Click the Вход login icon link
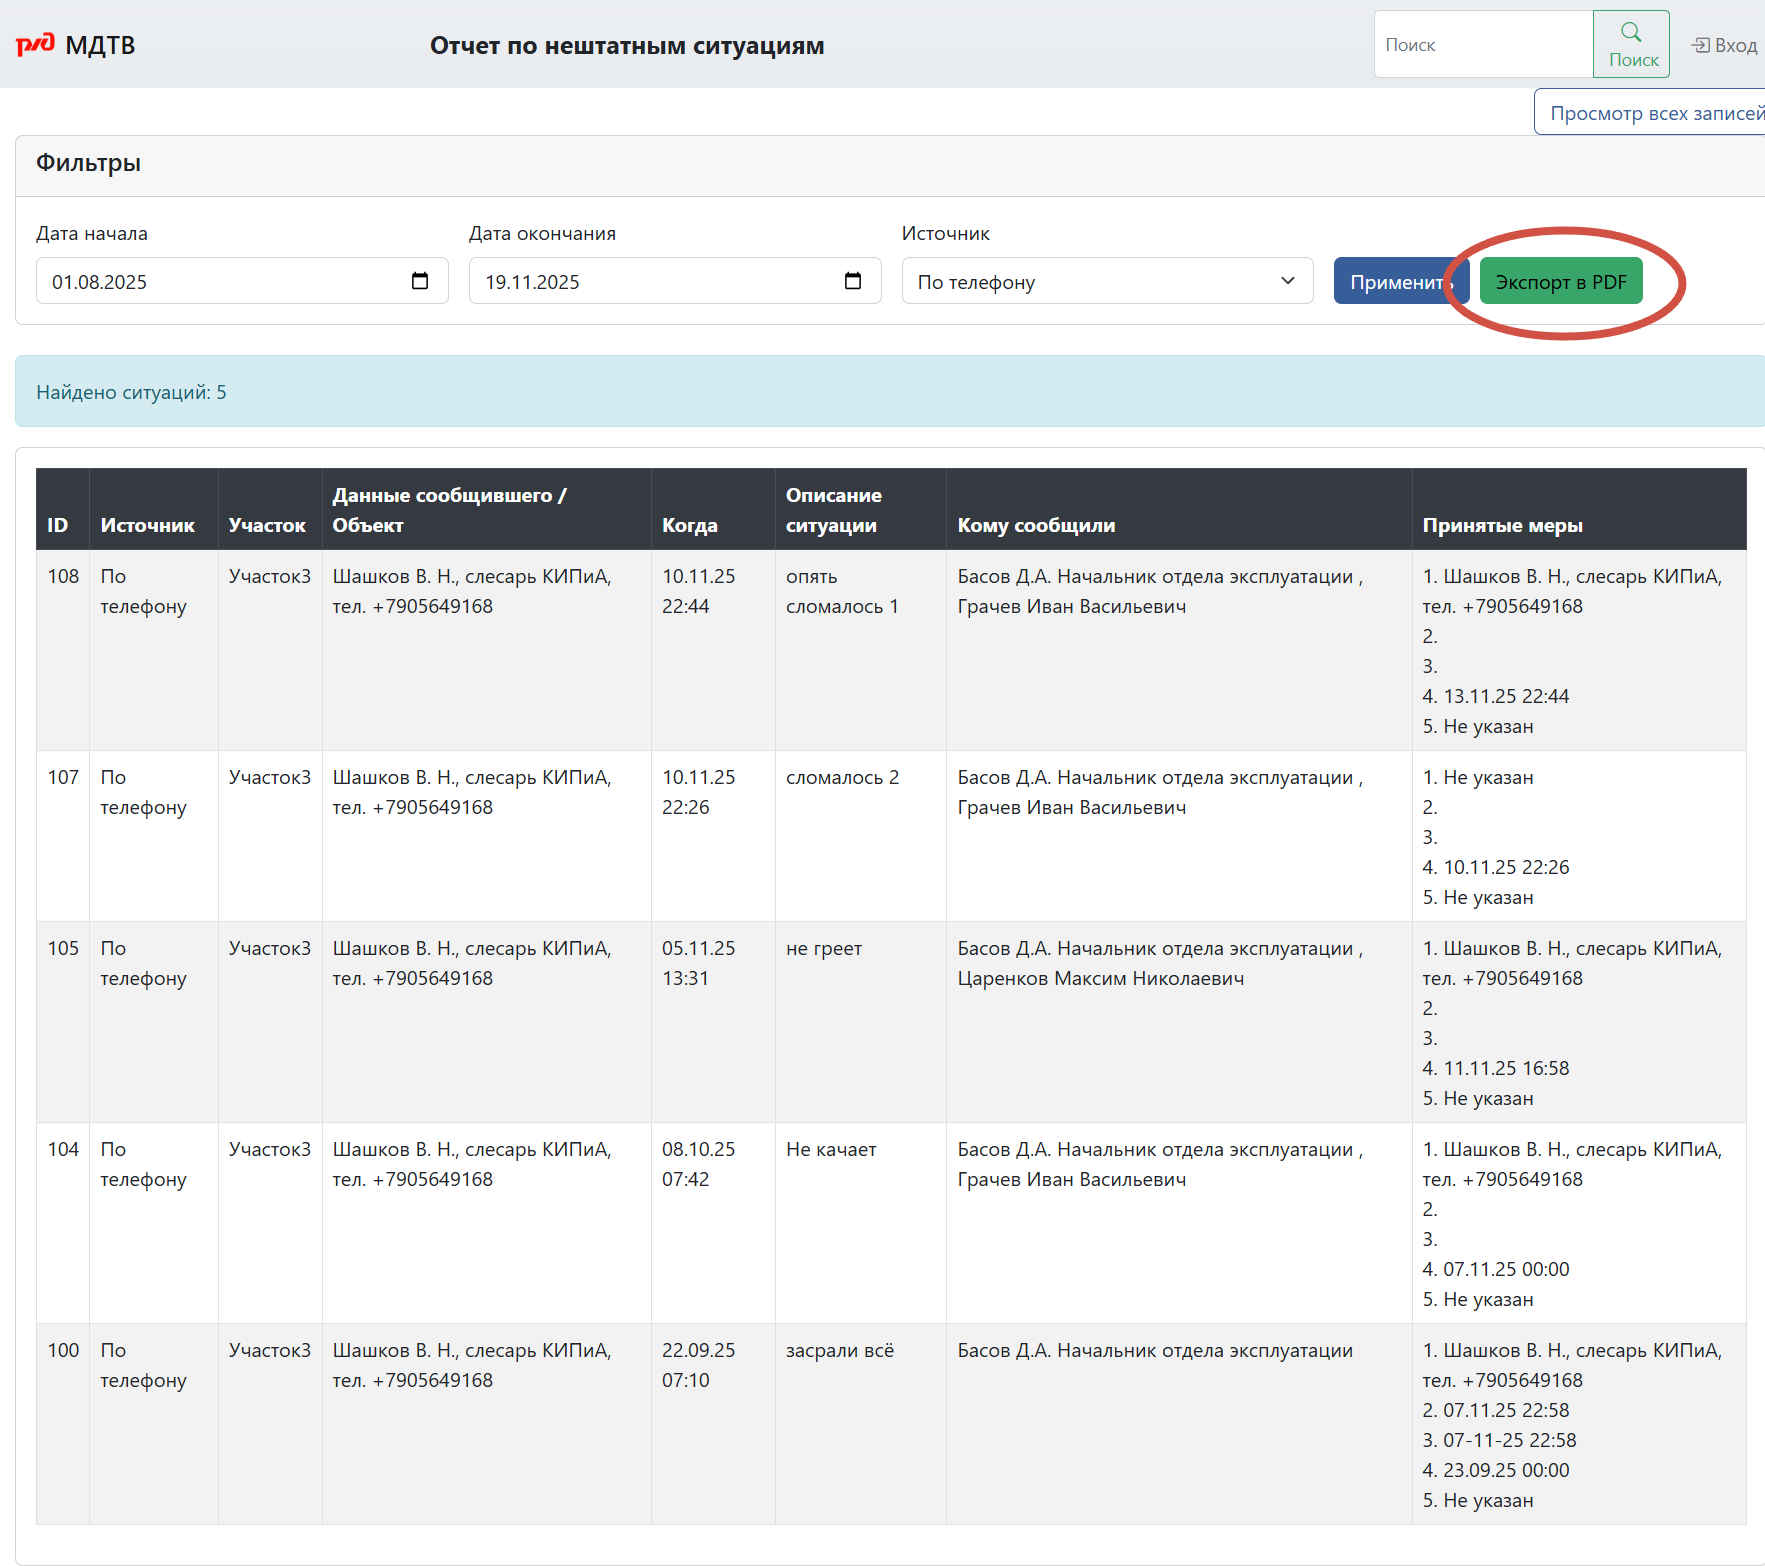1765x1566 pixels. (x=1724, y=45)
